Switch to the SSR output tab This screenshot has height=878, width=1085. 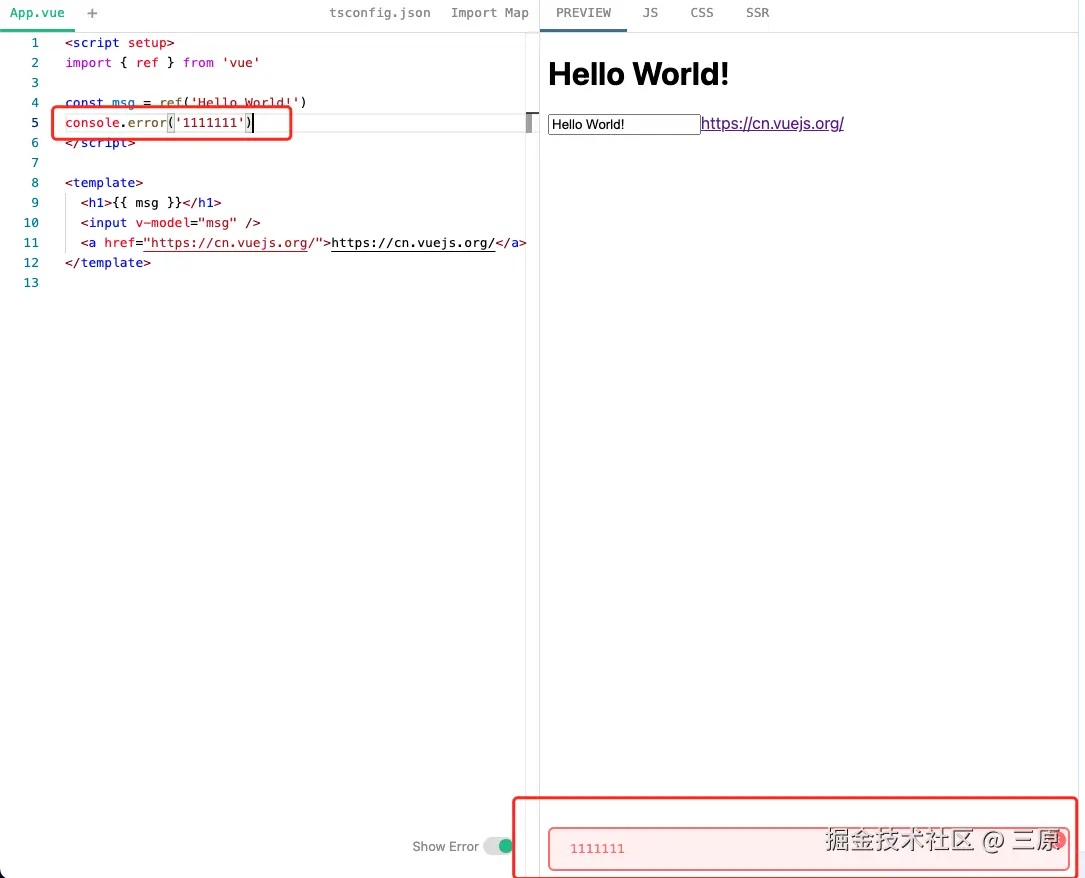[x=757, y=13]
